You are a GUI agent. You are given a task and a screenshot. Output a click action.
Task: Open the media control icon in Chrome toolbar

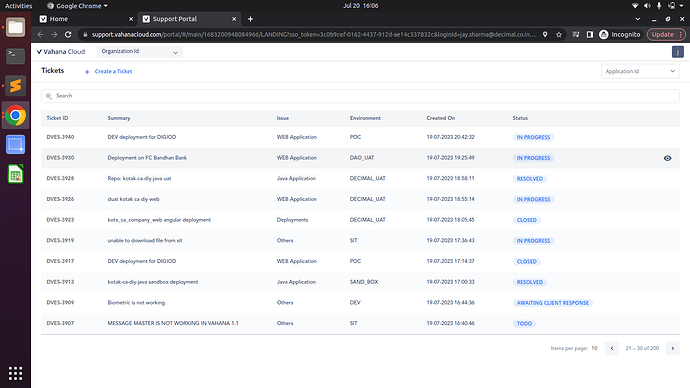[576, 34]
